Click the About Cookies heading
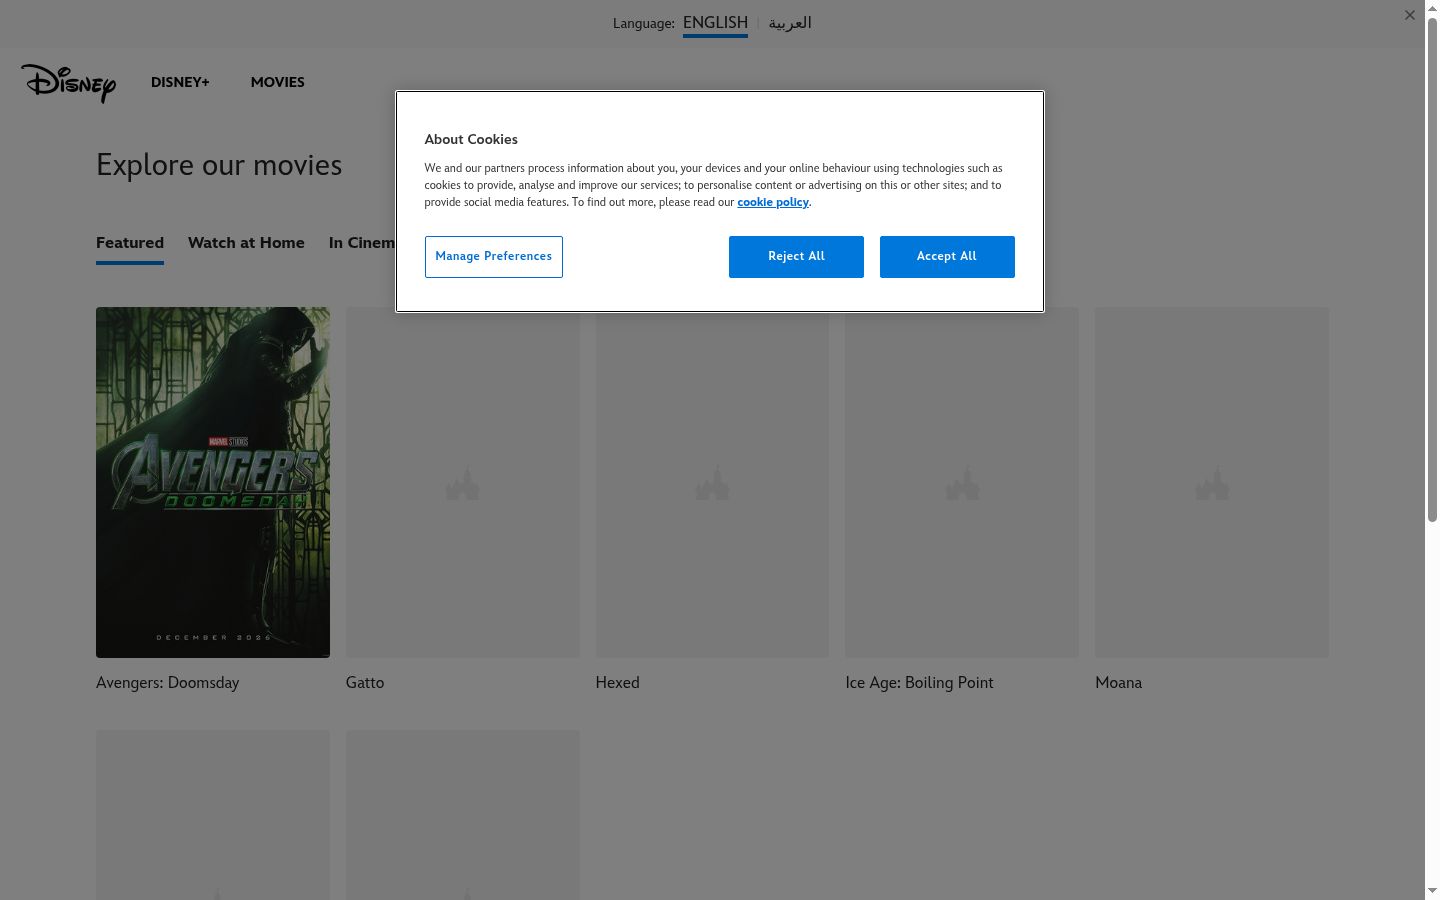Screen dimensions: 1440x900 click(x=471, y=140)
